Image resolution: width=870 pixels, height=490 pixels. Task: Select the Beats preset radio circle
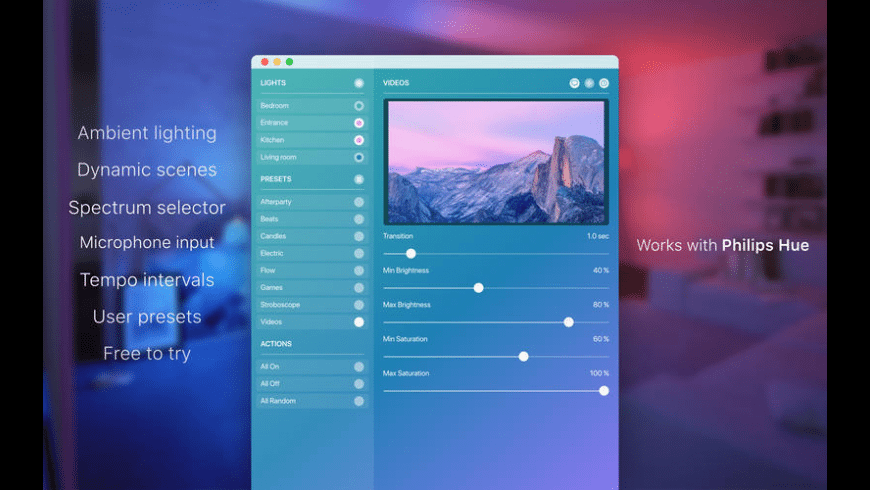[359, 219]
